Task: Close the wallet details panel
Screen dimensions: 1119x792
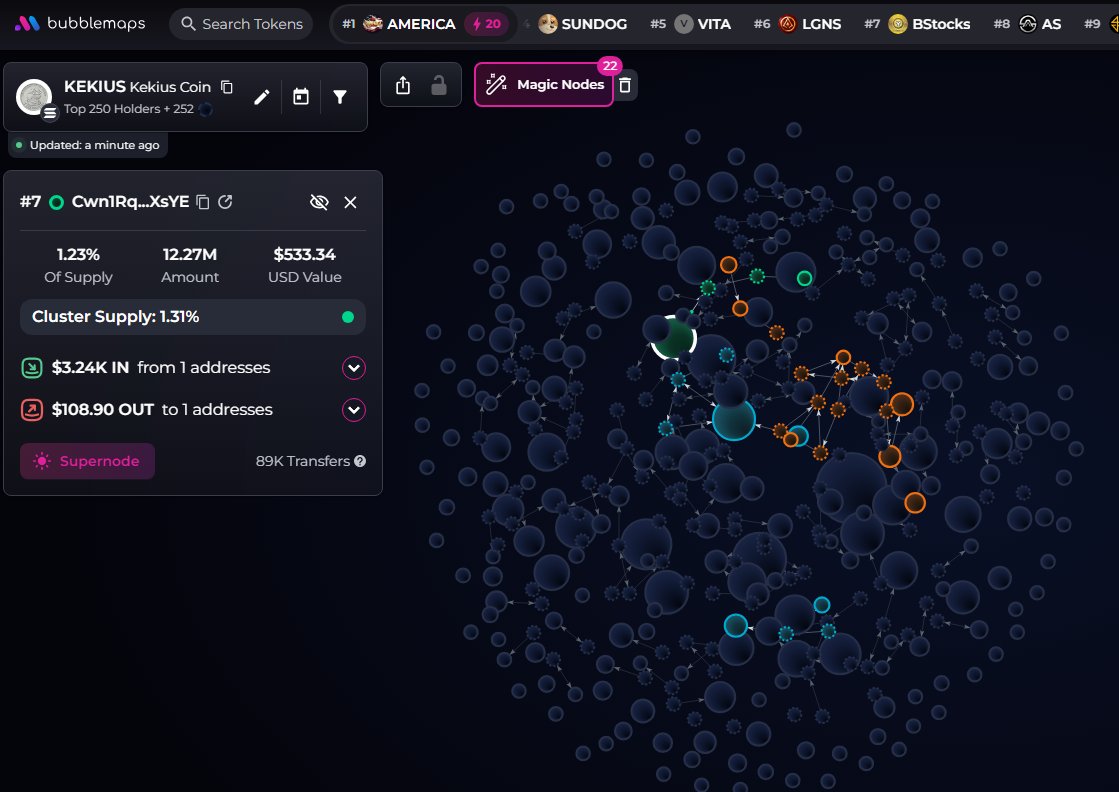Action: [350, 203]
